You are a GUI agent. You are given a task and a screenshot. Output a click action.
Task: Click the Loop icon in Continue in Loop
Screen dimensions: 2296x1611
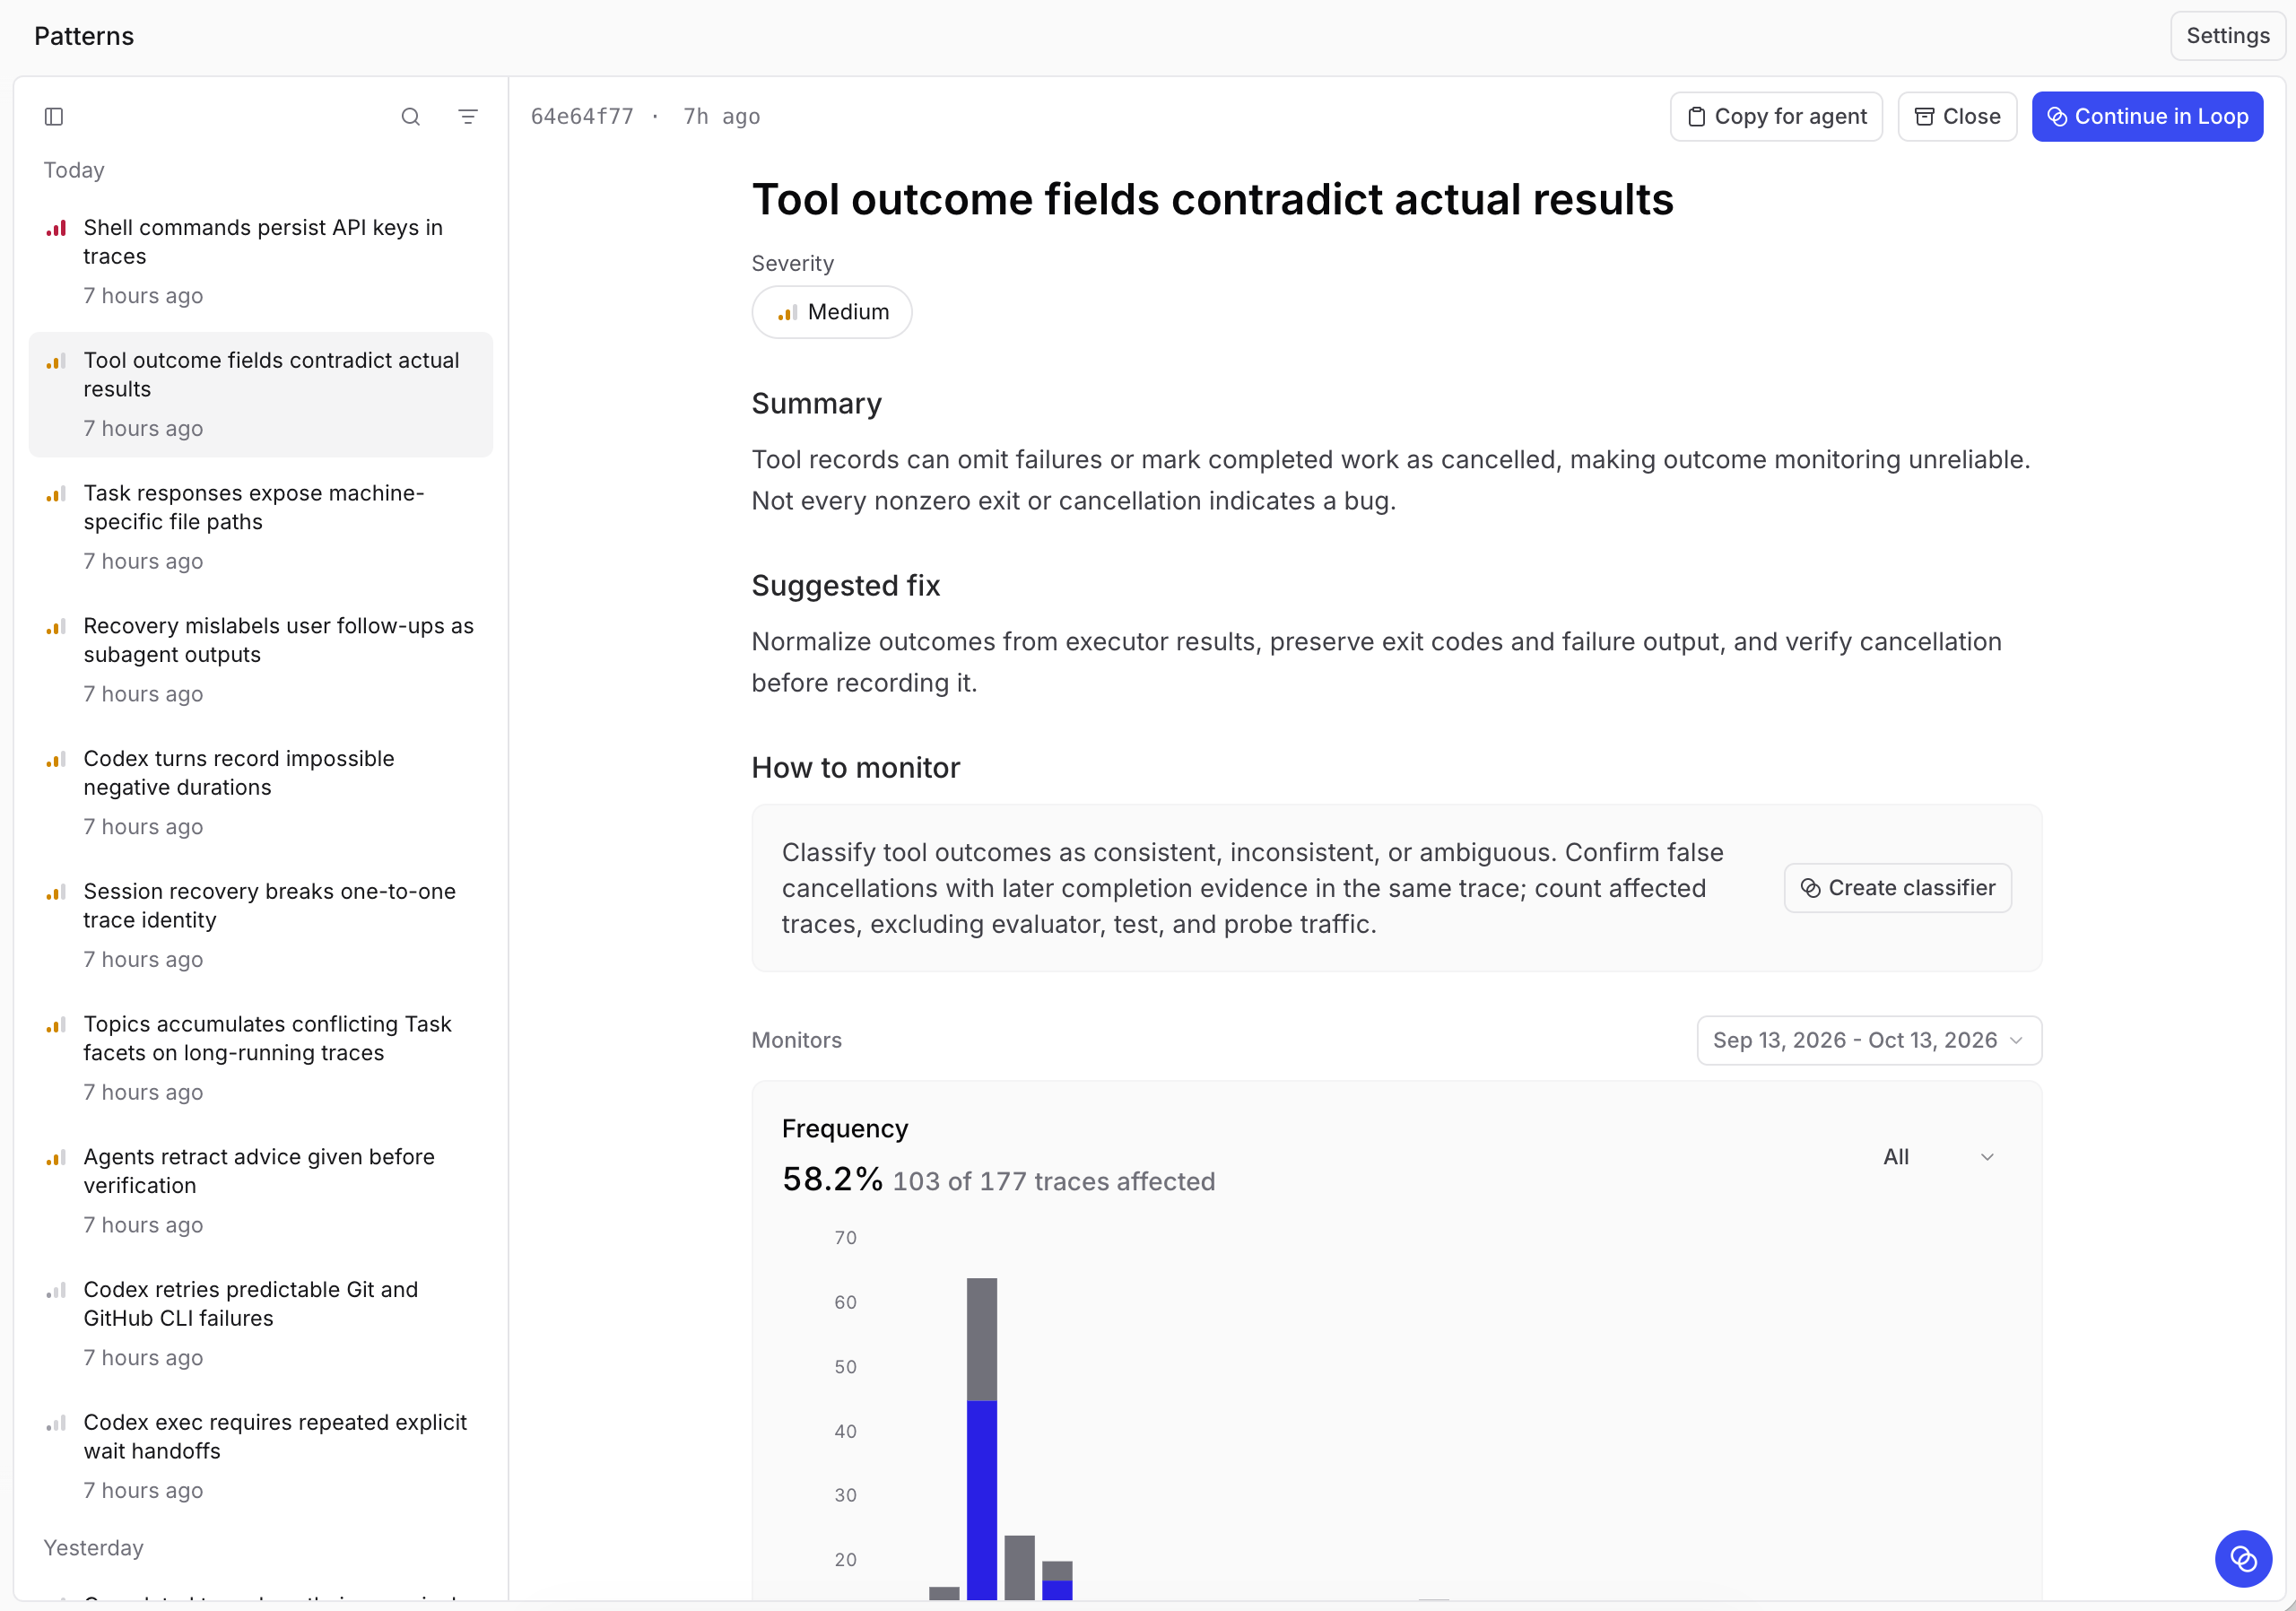pyautogui.click(x=2057, y=117)
